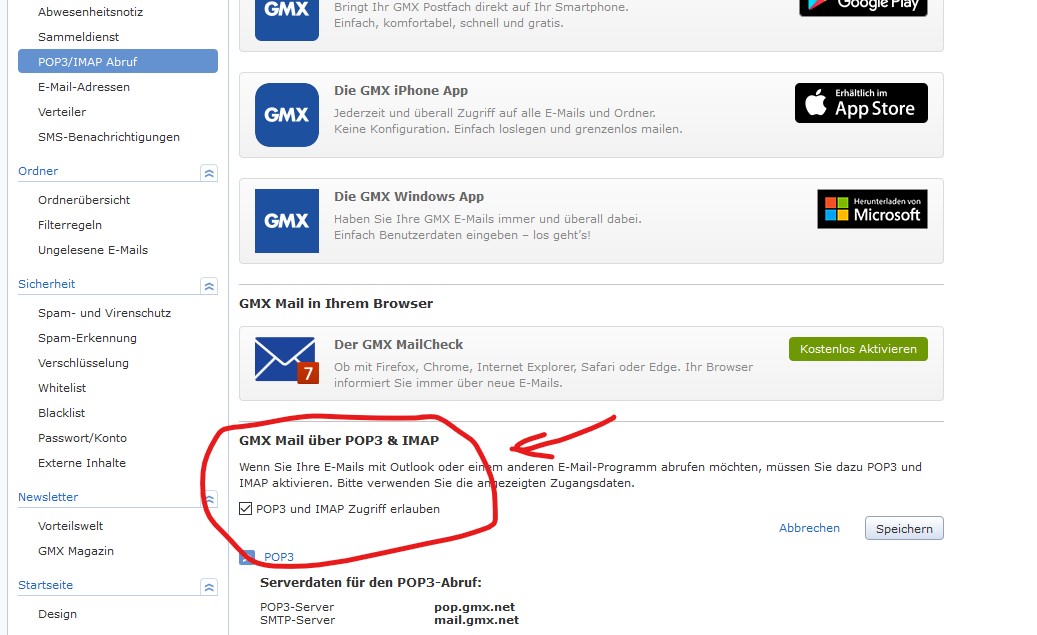Click the Newsletter section heading
The image size is (1037, 635).
point(48,497)
